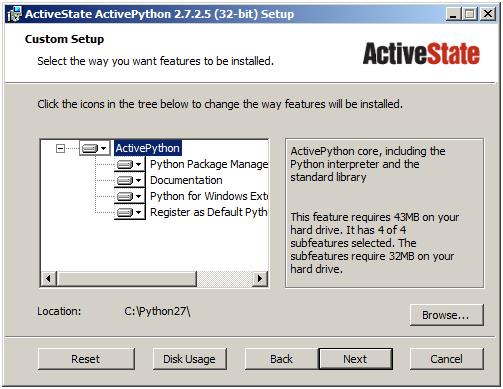This screenshot has width=503, height=389.
Task: Open install options for Python Package Manager
Action: tap(130, 164)
